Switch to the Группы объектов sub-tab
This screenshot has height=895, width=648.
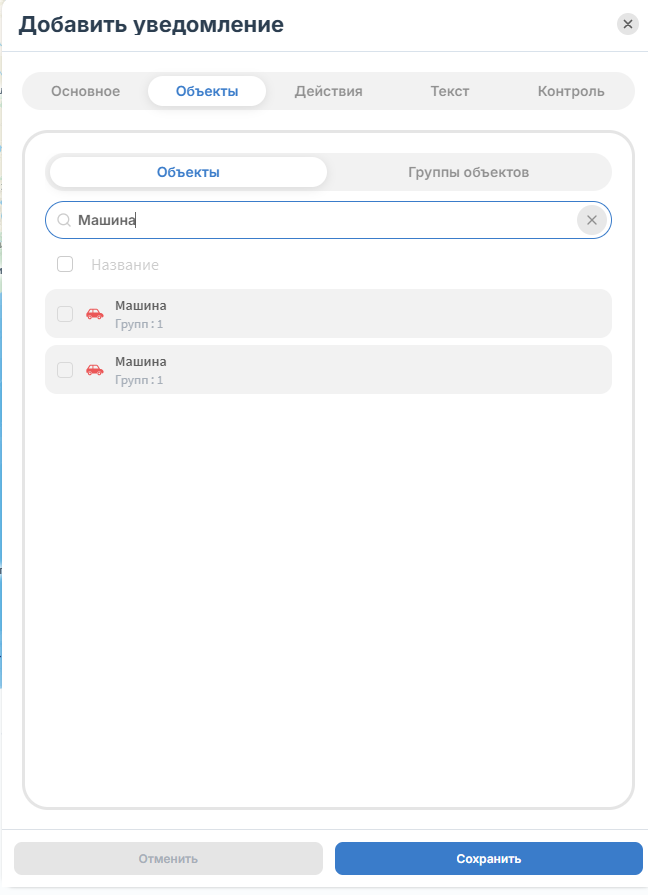coord(468,172)
